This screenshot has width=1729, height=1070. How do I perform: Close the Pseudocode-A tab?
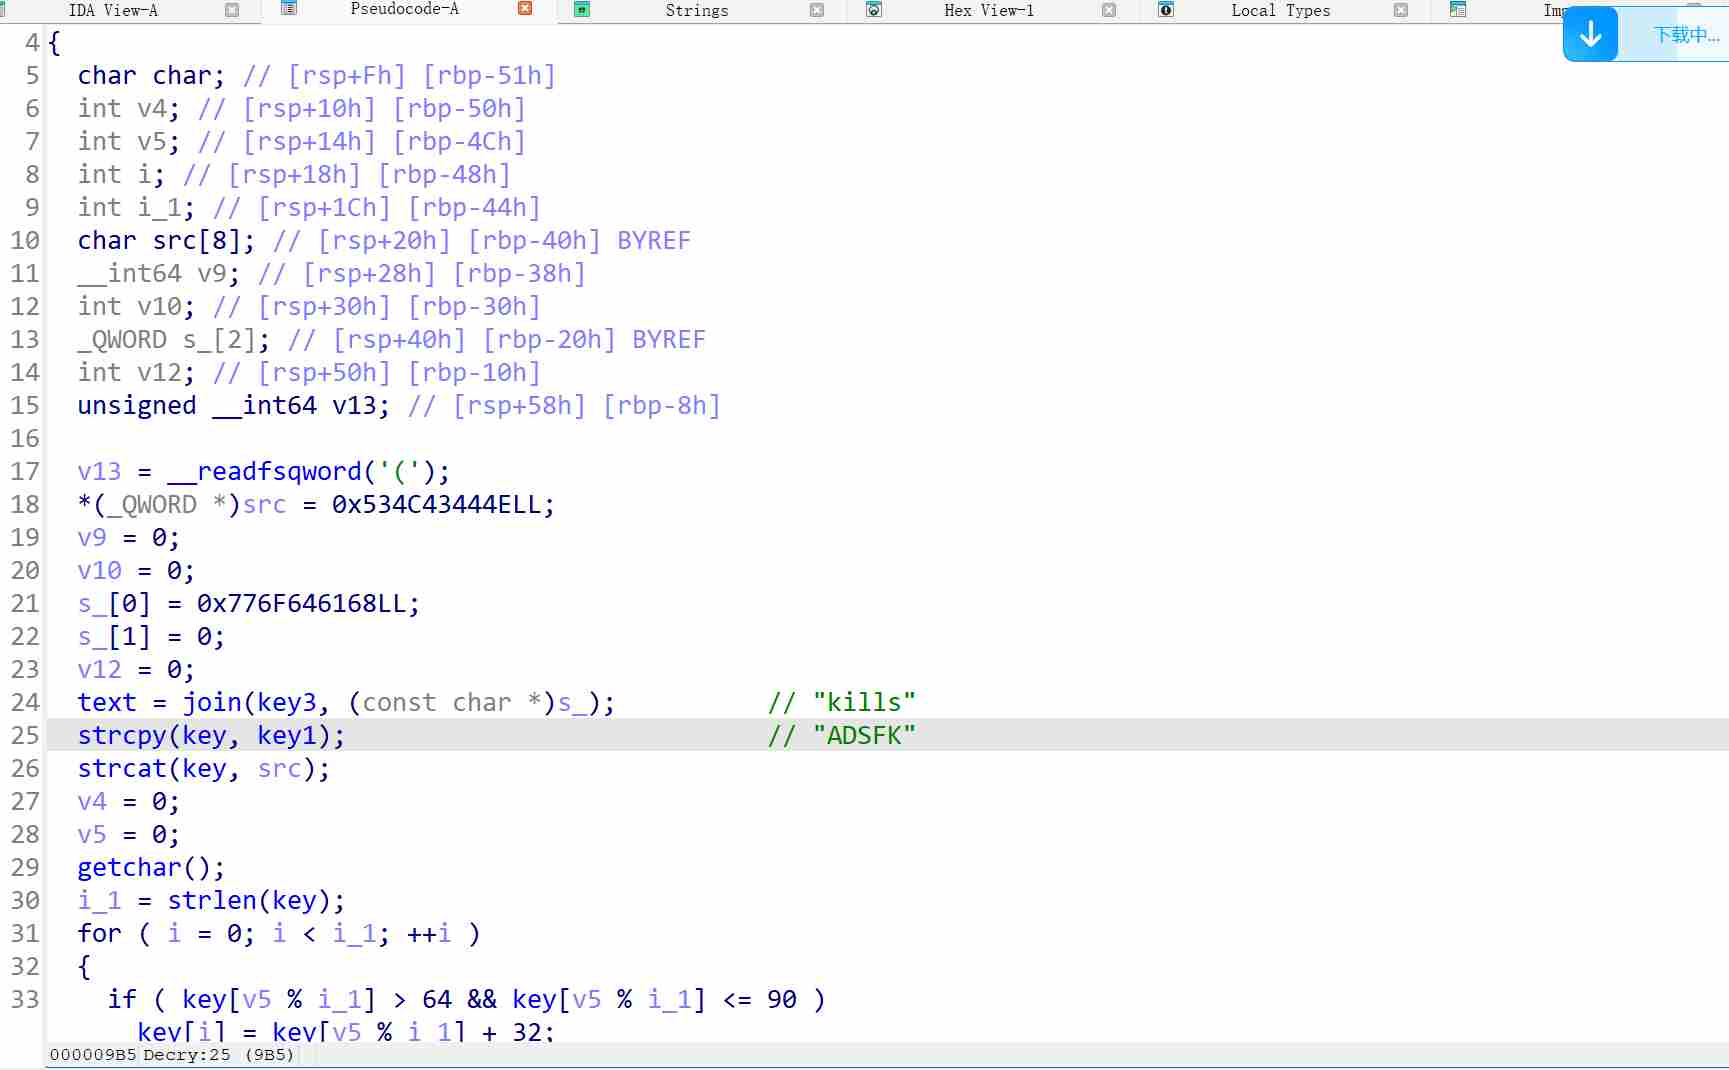[x=525, y=9]
